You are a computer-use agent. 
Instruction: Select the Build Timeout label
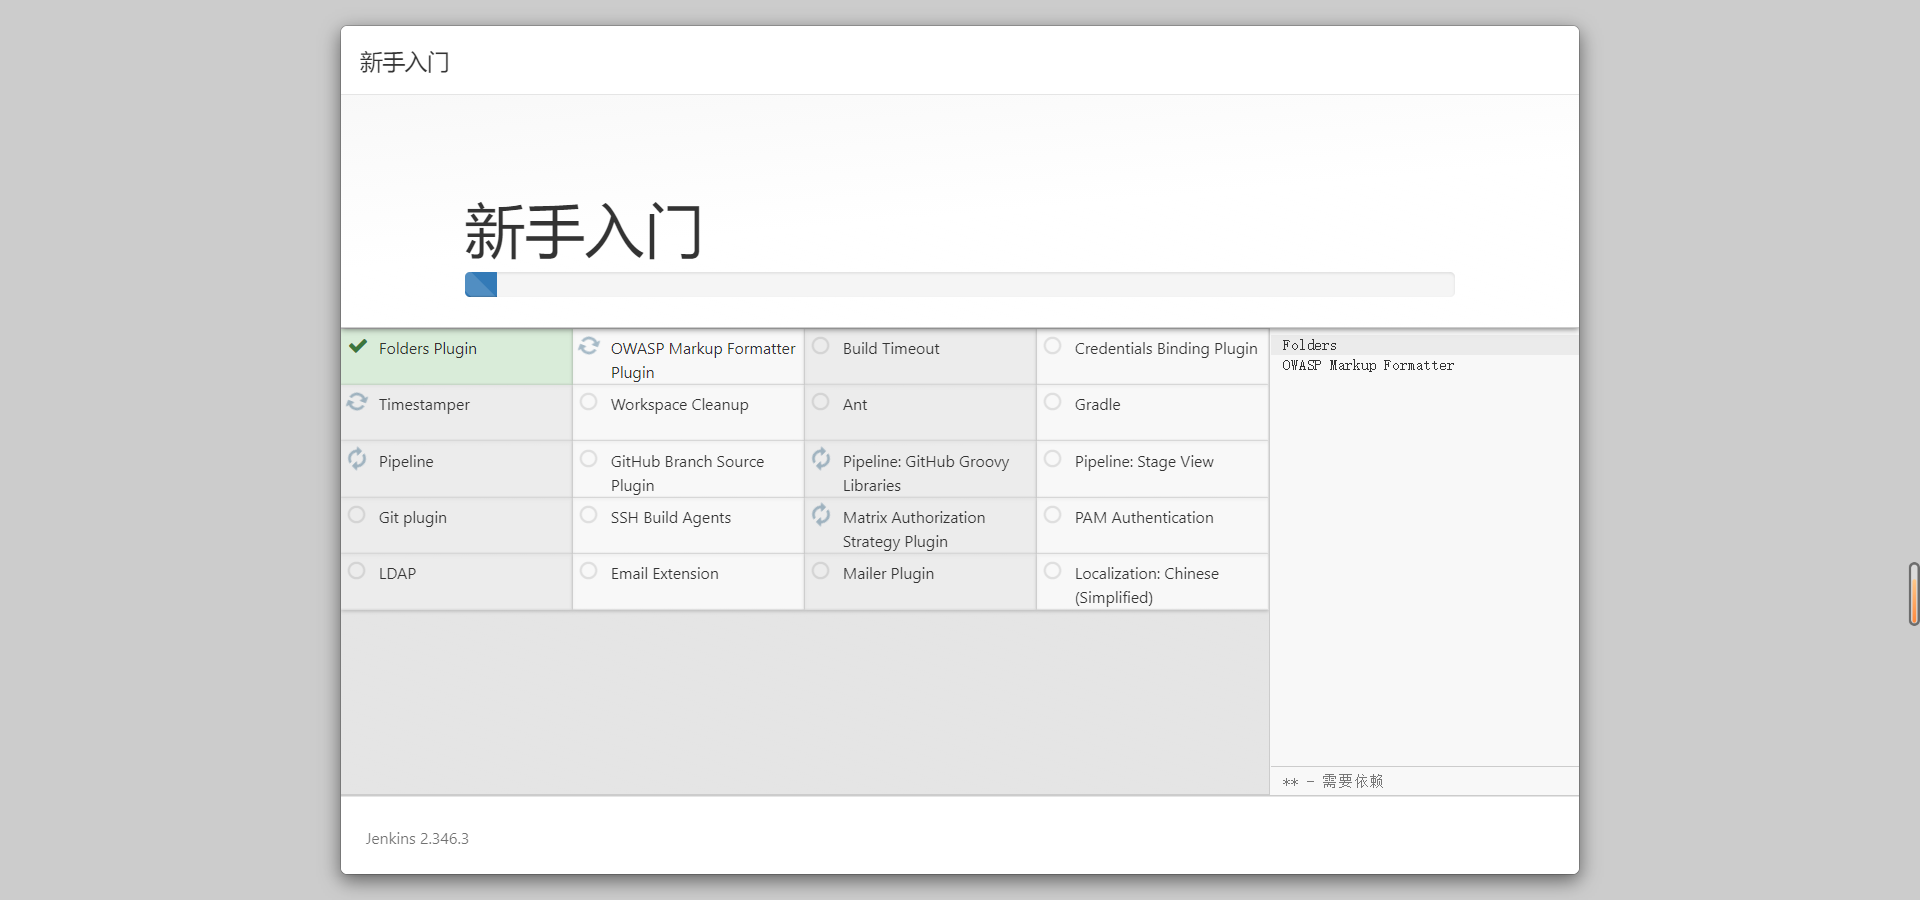(x=891, y=349)
